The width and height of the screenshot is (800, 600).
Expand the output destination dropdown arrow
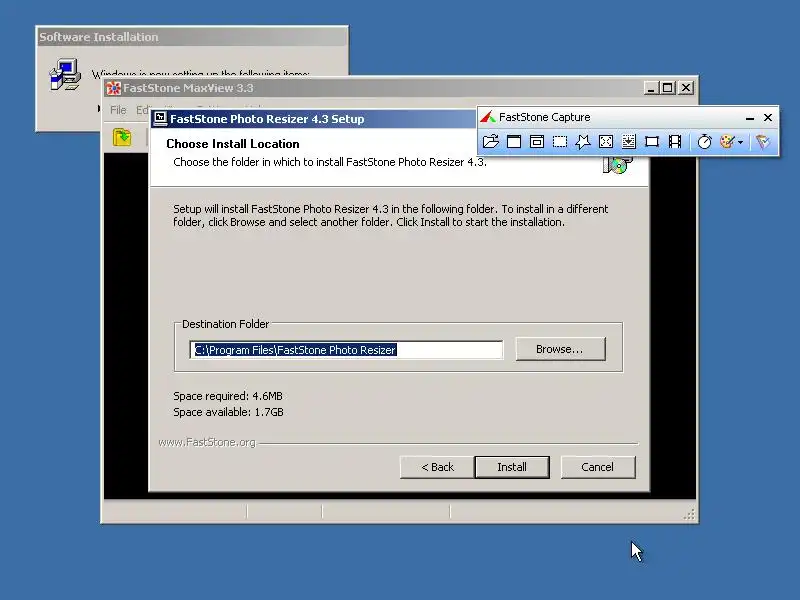coord(740,142)
